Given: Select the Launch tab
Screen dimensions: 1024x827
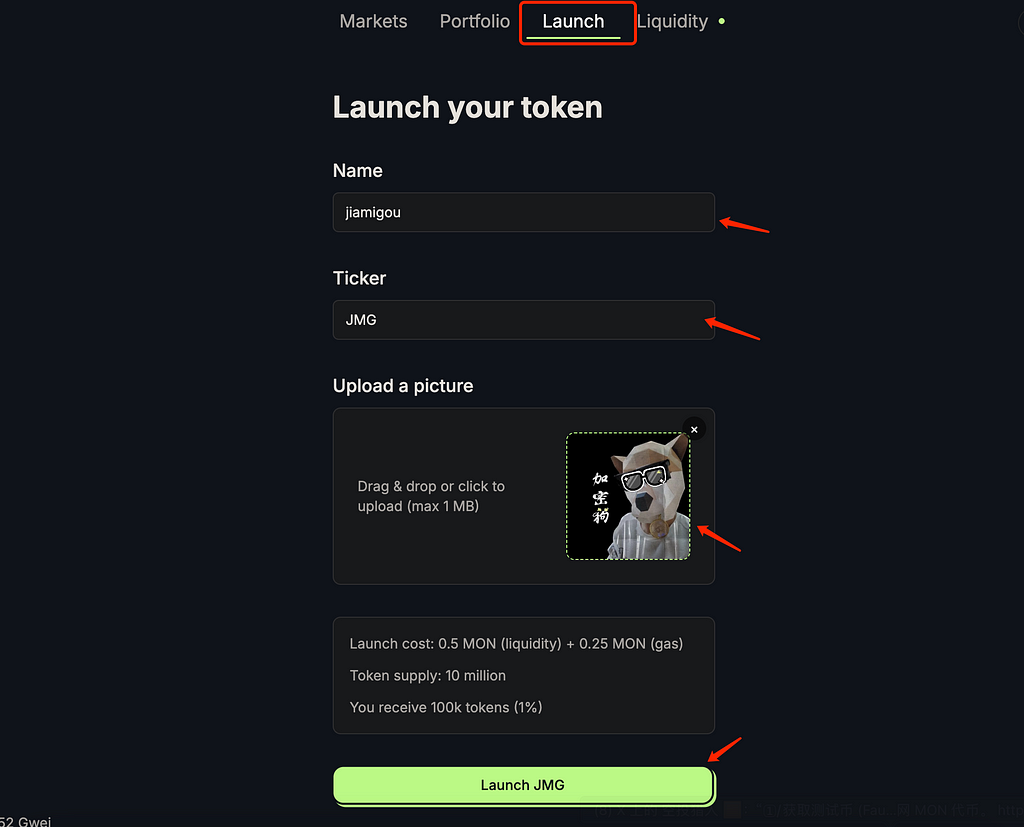Looking at the screenshot, I should pyautogui.click(x=573, y=22).
